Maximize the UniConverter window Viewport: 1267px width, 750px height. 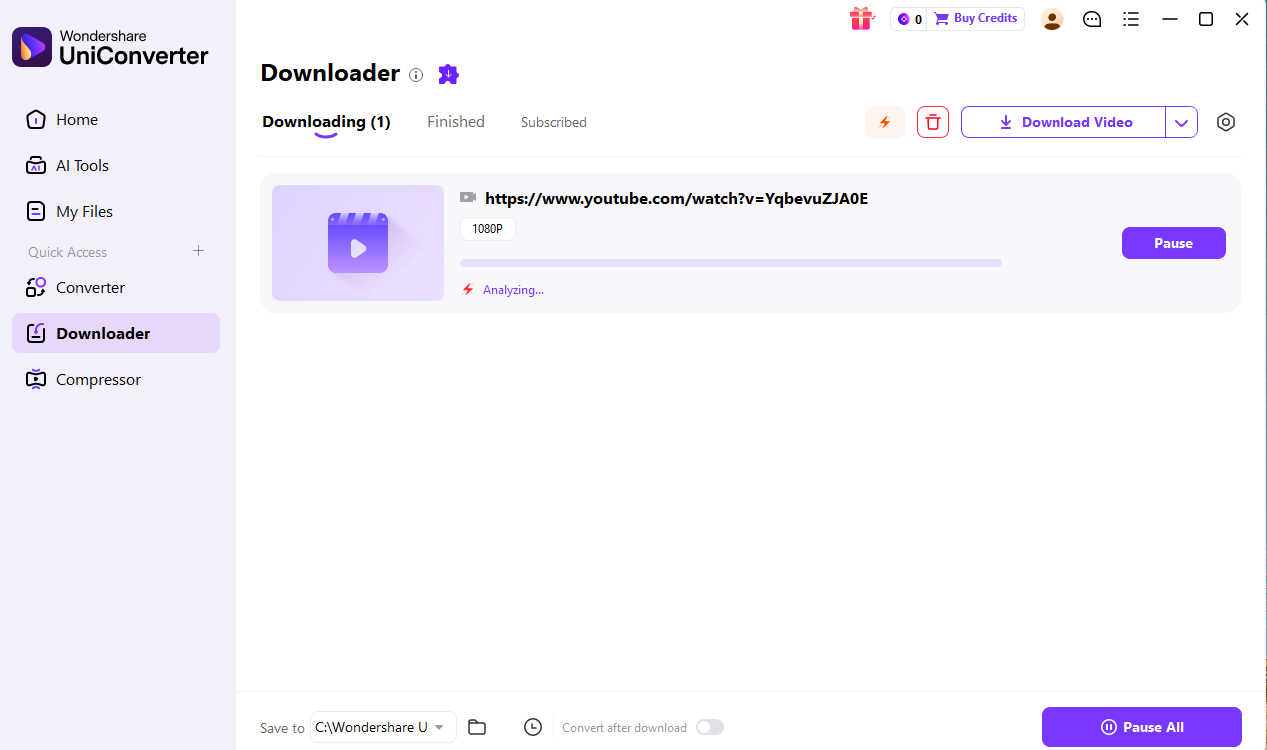pyautogui.click(x=1206, y=19)
